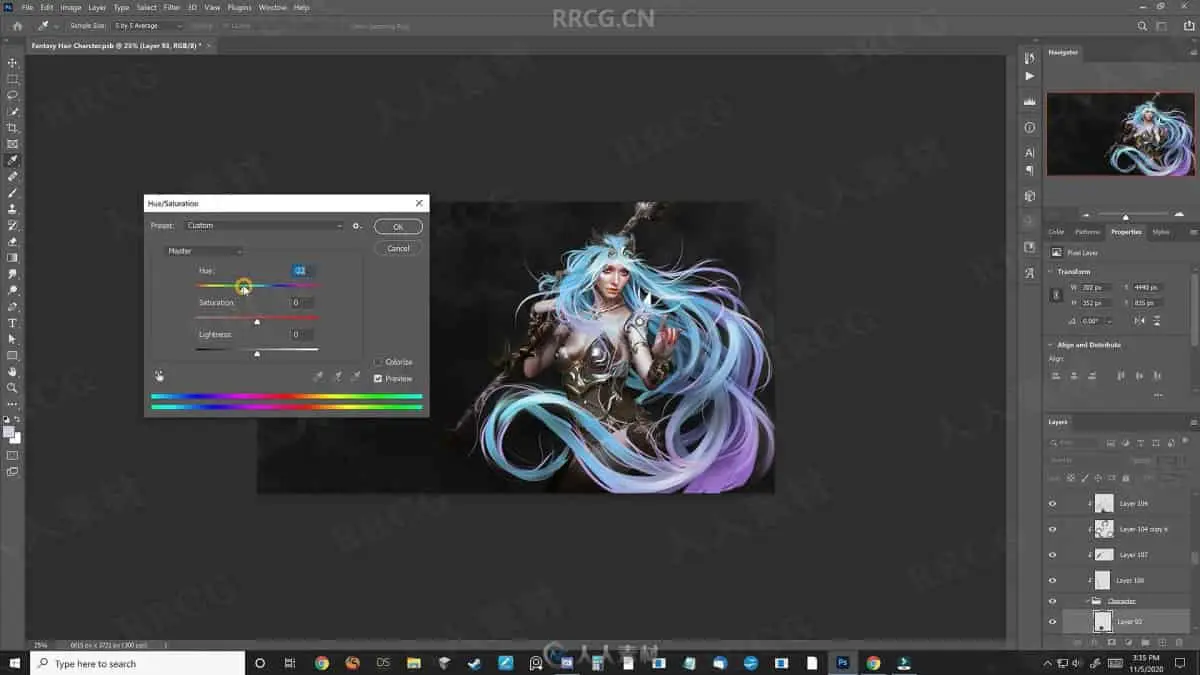1200x675 pixels.
Task: Select the Horizontal Type tool
Action: 12,323
